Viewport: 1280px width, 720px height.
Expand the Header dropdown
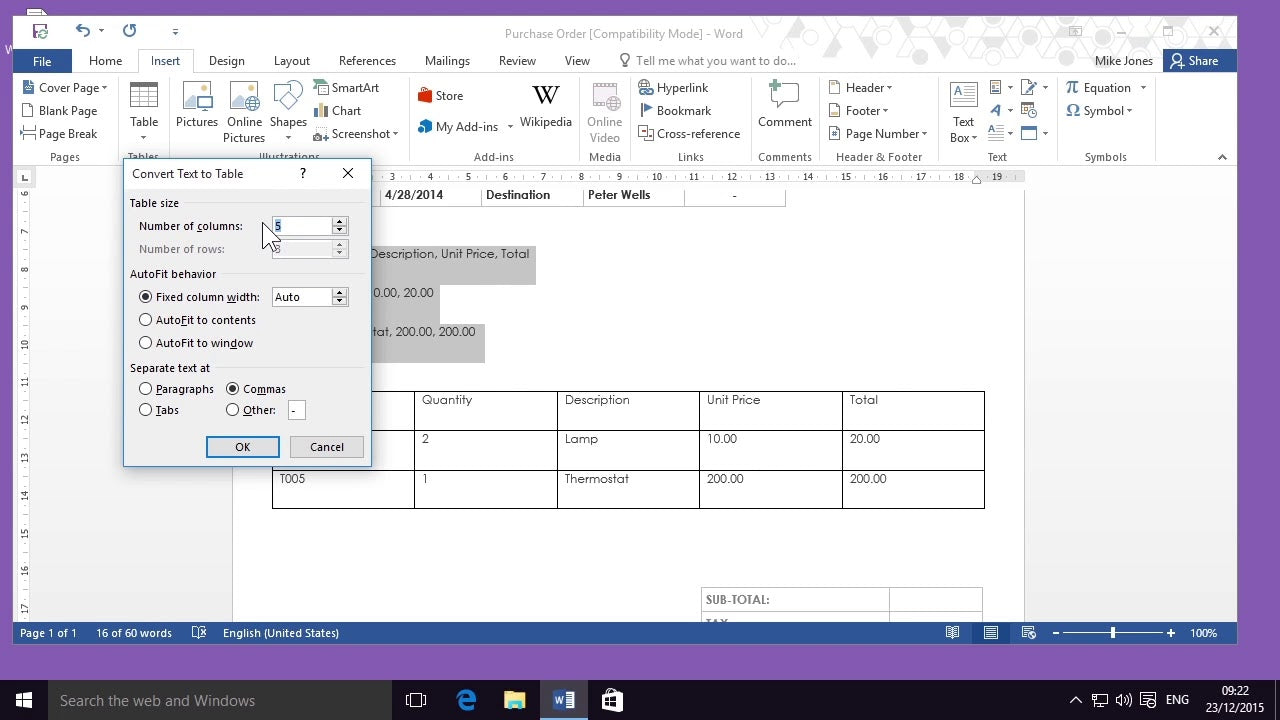[x=861, y=88]
